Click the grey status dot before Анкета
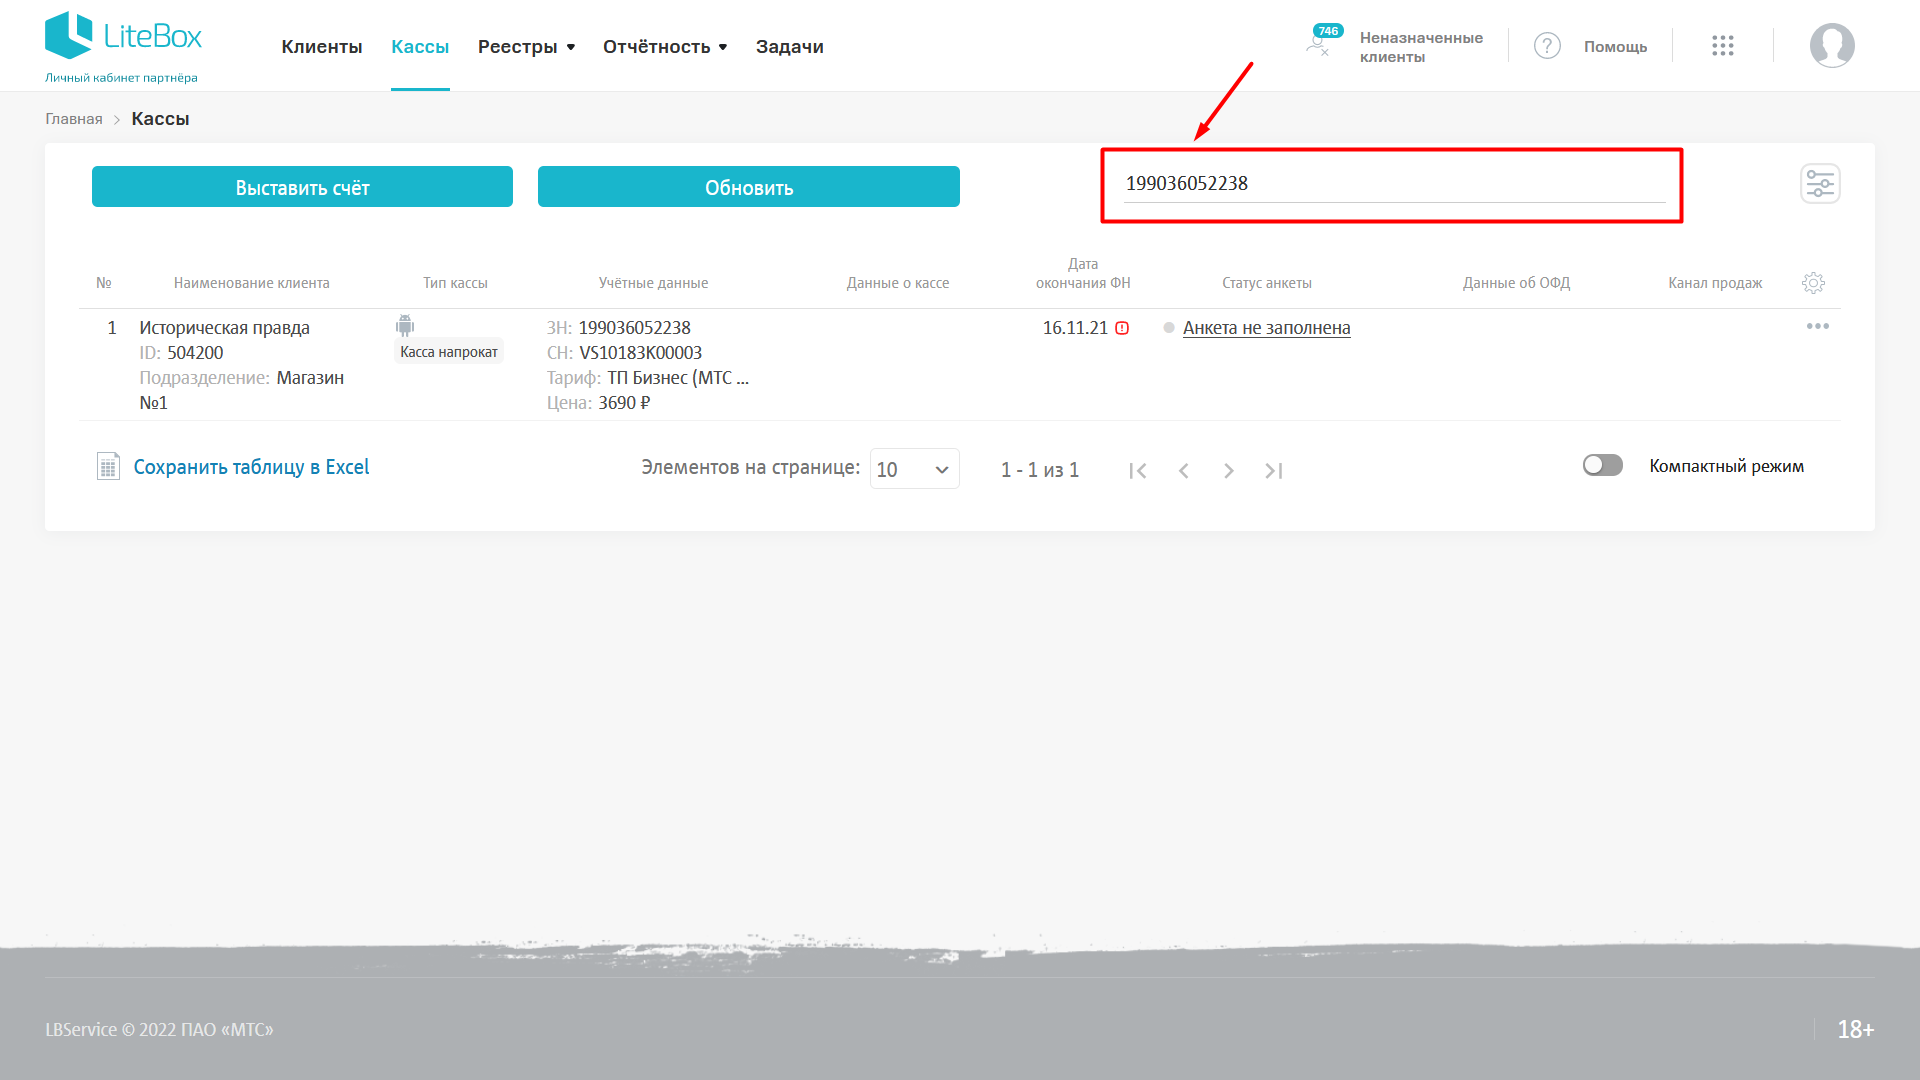The height and width of the screenshot is (1080, 1920). click(x=1169, y=328)
